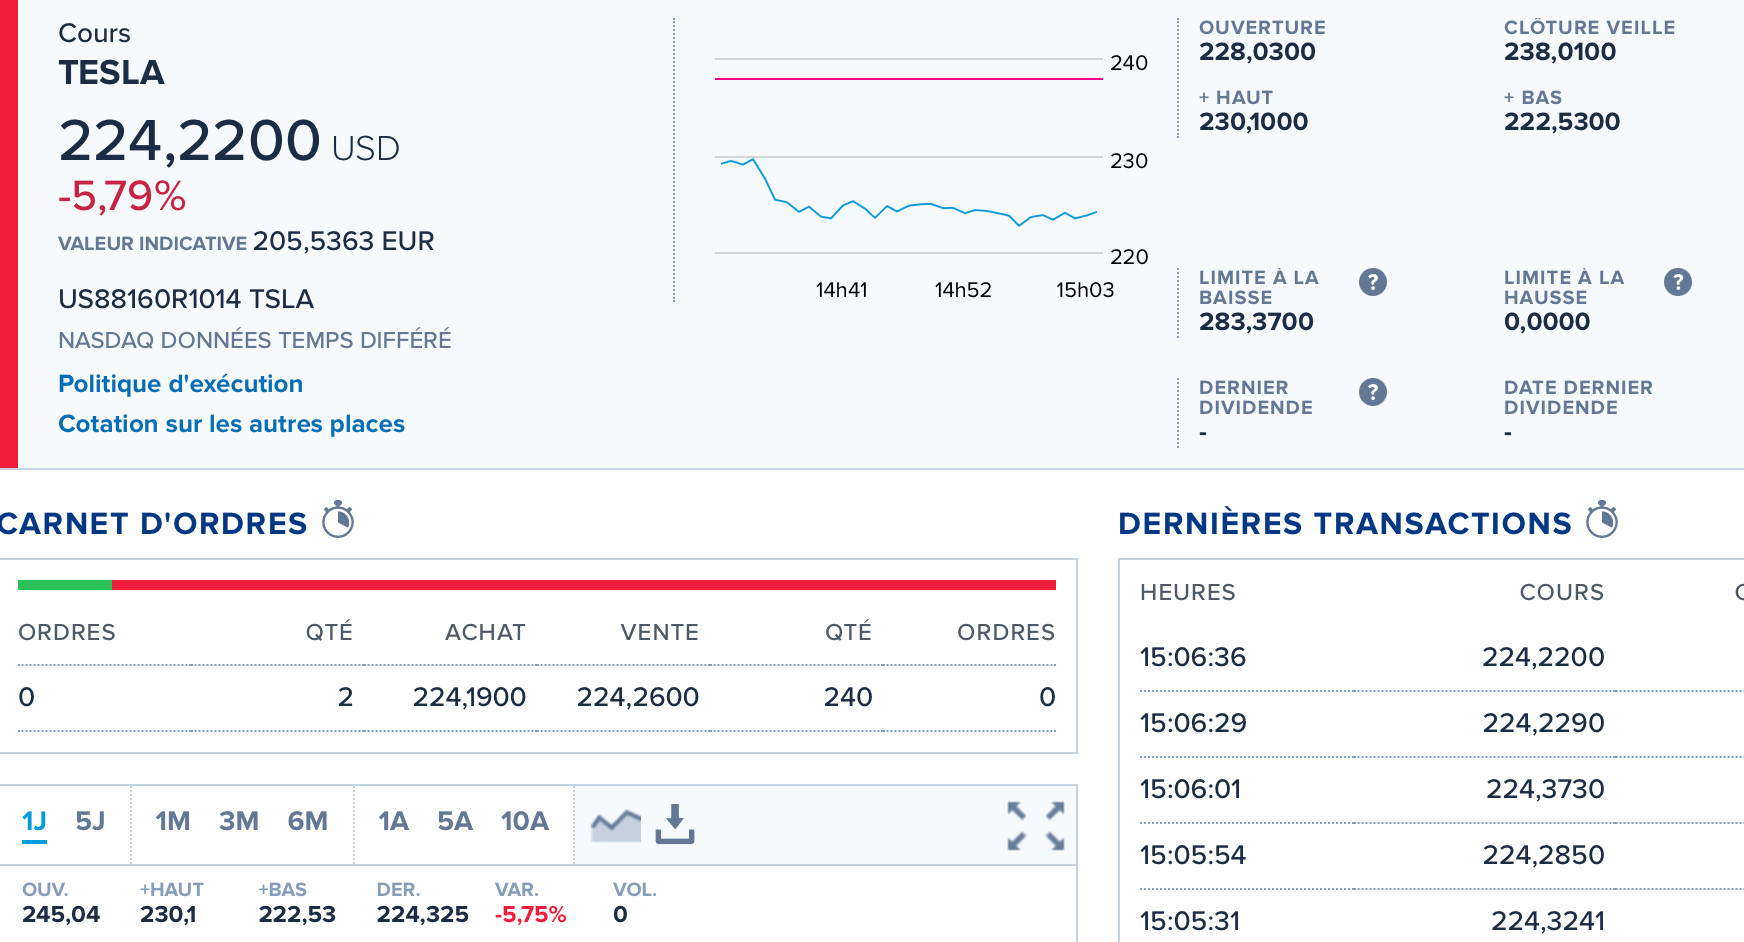The image size is (1744, 942).
Task: Click the current price 224,2200 USD
Action: coord(229,141)
